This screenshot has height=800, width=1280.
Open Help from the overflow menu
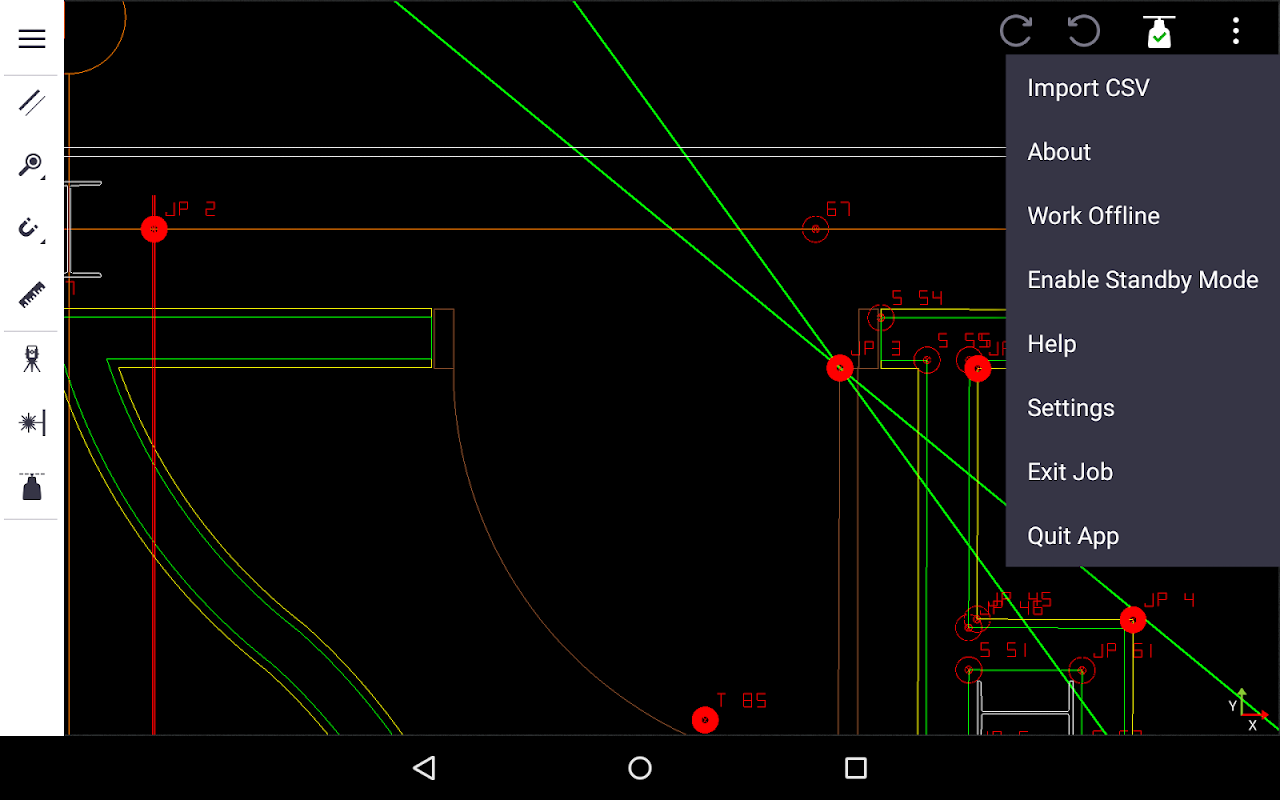(x=1143, y=344)
